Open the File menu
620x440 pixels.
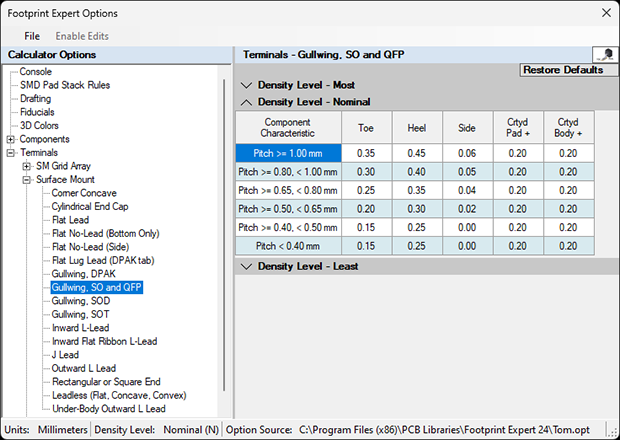32,36
